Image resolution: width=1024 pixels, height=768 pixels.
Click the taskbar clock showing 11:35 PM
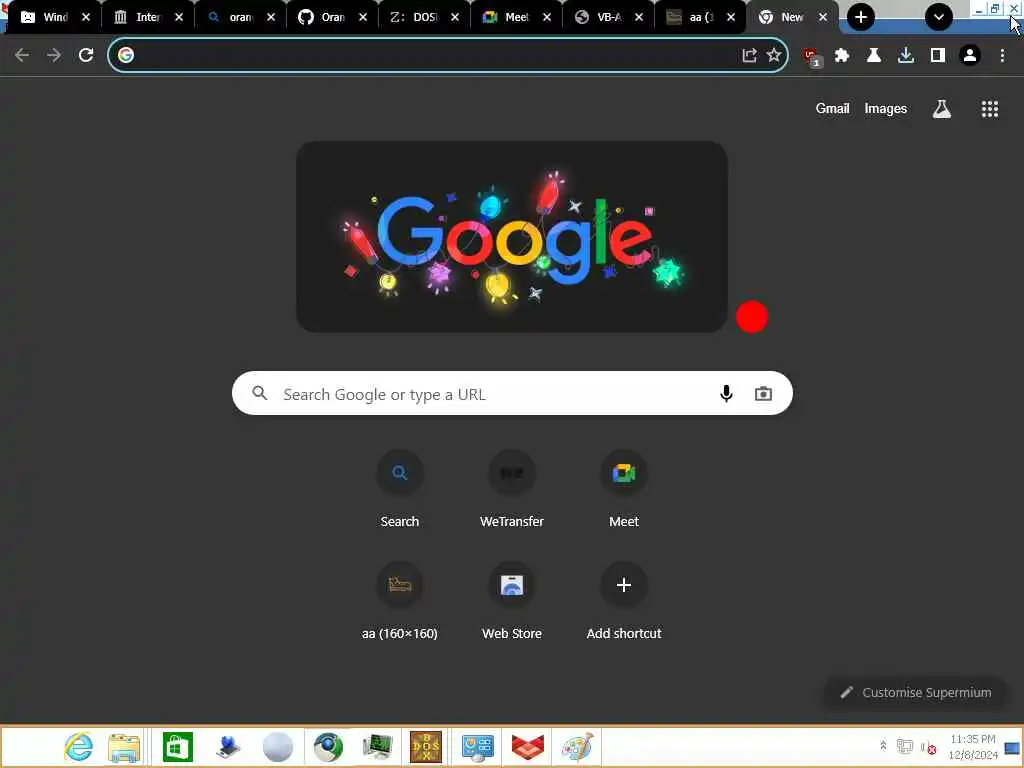point(972,746)
